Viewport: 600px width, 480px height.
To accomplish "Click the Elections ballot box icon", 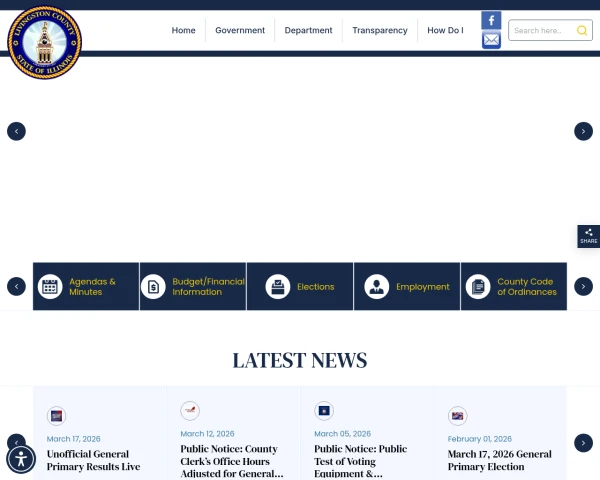I will (x=278, y=286).
